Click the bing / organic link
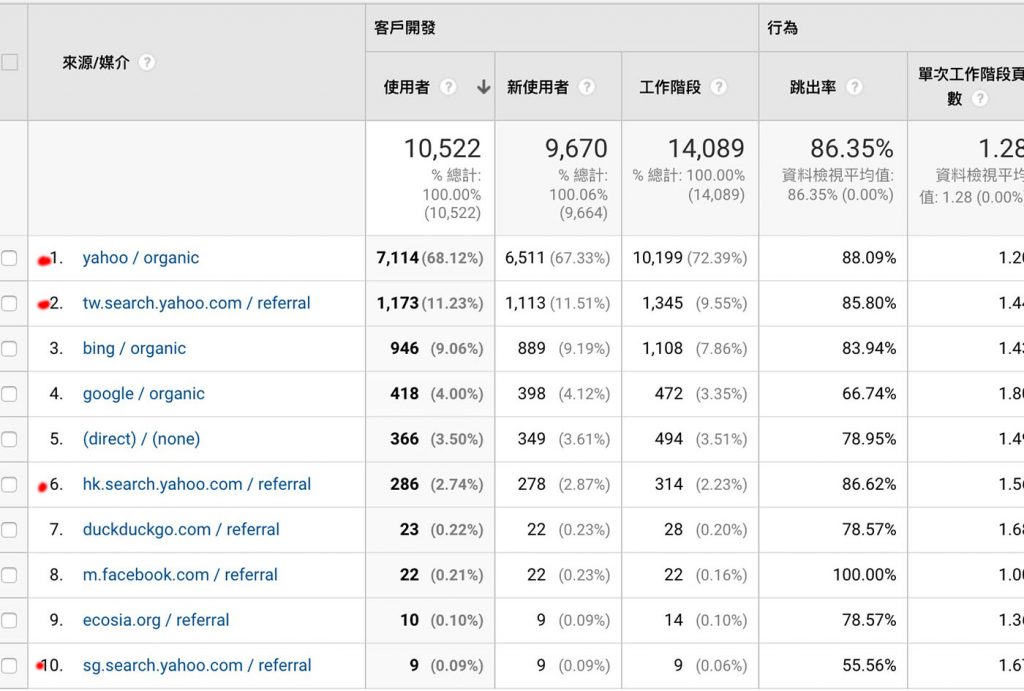This screenshot has width=1024, height=691. coord(134,348)
